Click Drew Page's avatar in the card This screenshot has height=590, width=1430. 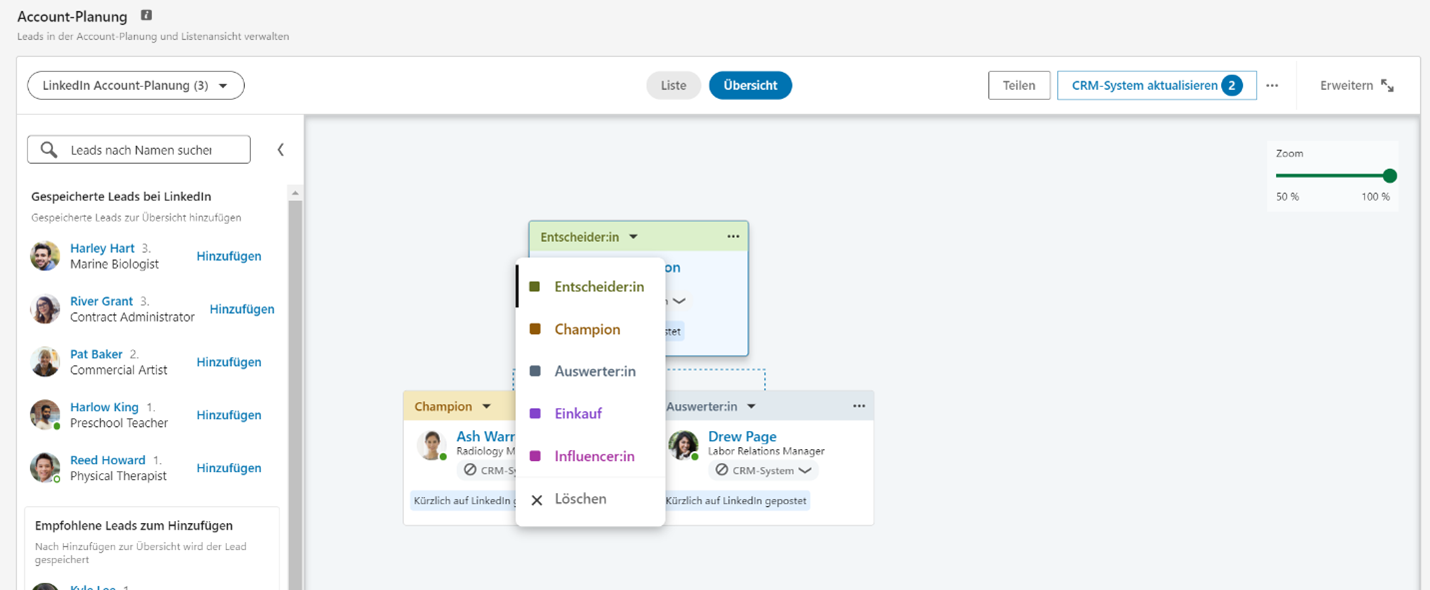tap(683, 445)
